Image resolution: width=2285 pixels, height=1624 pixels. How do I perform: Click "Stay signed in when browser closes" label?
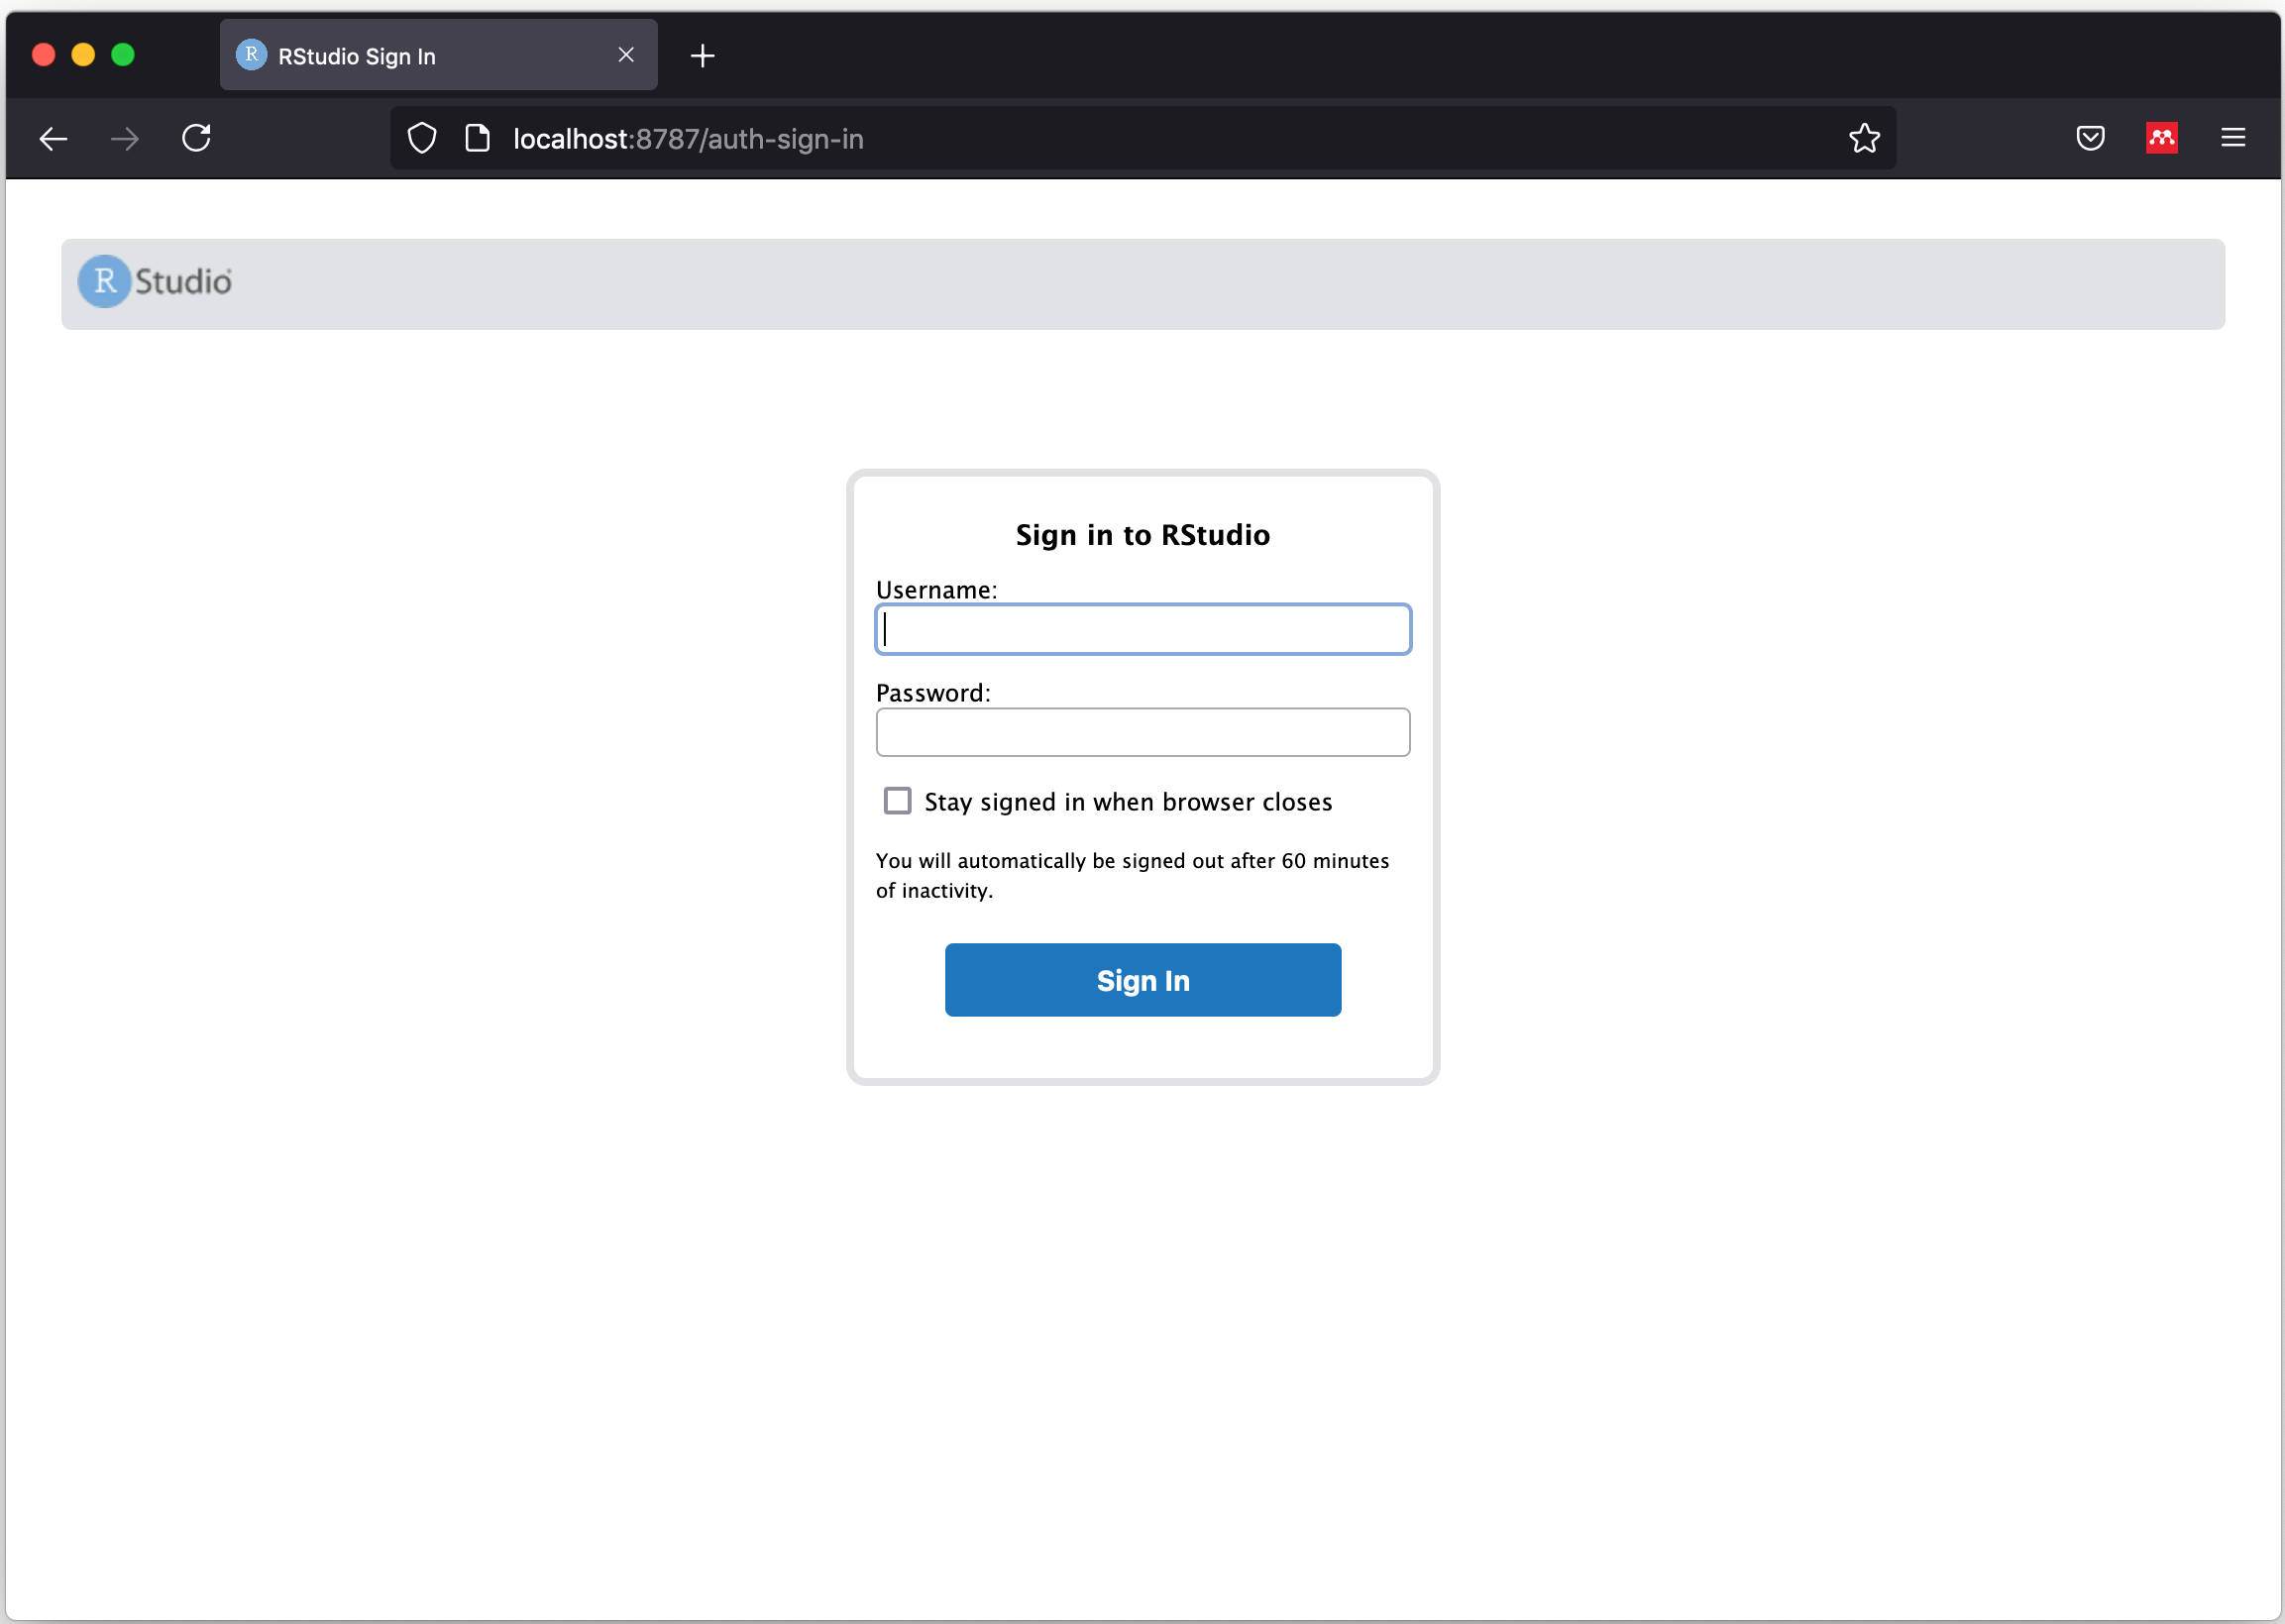[1128, 803]
